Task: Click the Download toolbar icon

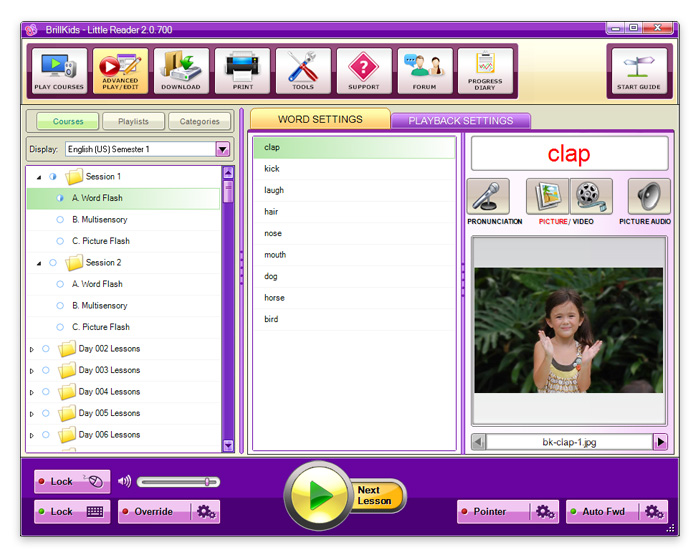Action: (181, 71)
